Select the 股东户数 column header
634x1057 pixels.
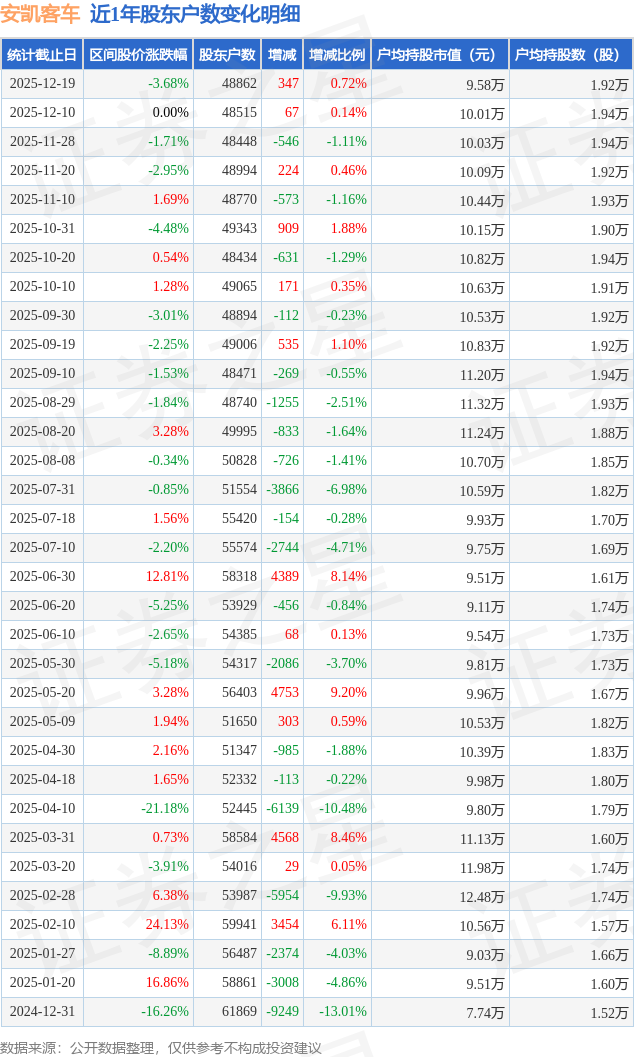coord(227,55)
